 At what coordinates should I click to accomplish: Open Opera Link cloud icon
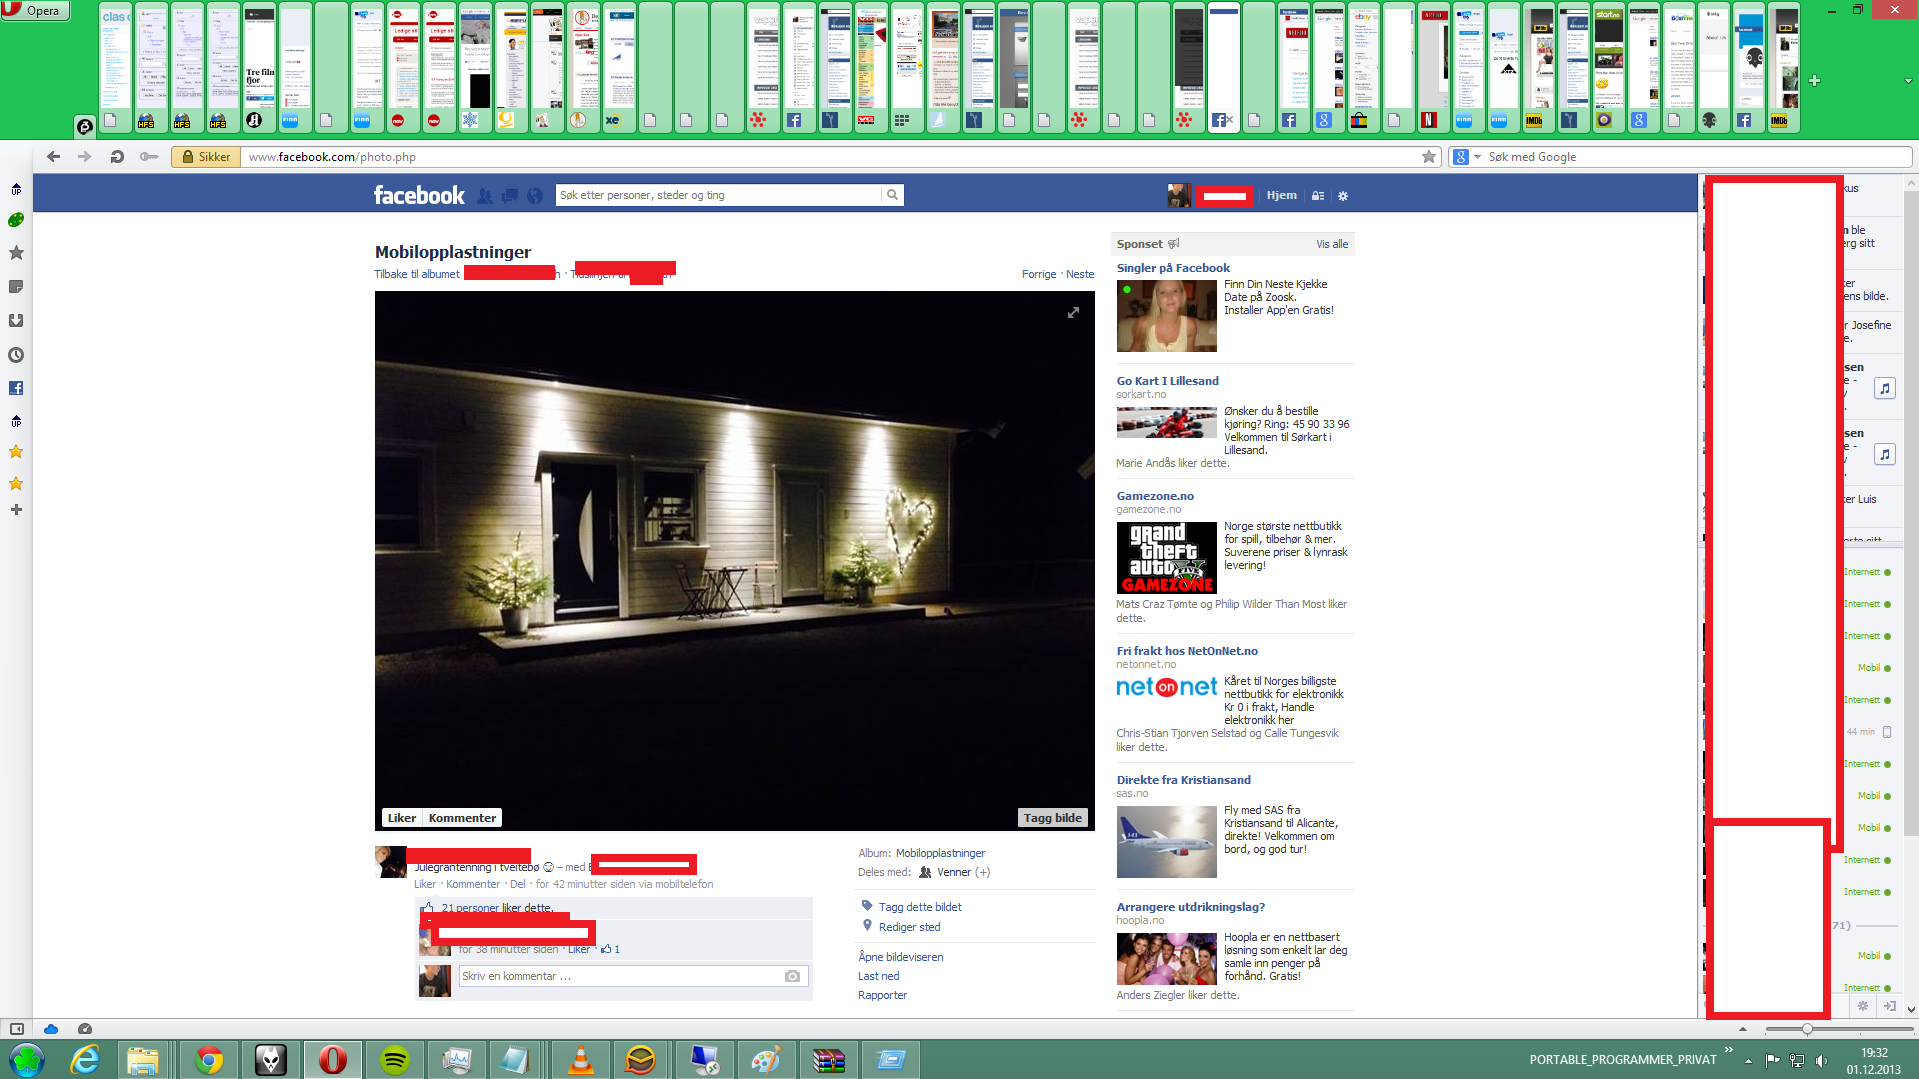coord(51,1029)
